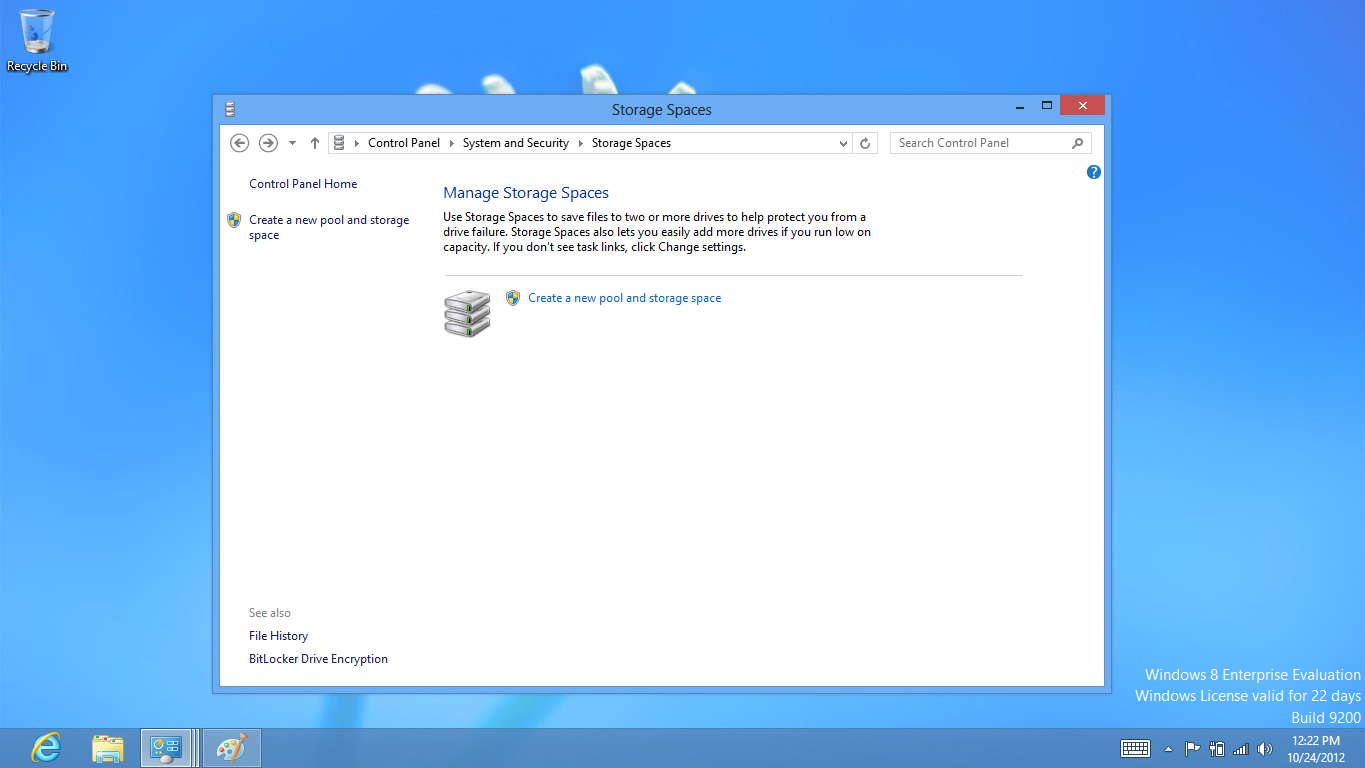Screen dimensions: 1365x768
Task: Go back using the Back arrow
Action: click(x=239, y=143)
